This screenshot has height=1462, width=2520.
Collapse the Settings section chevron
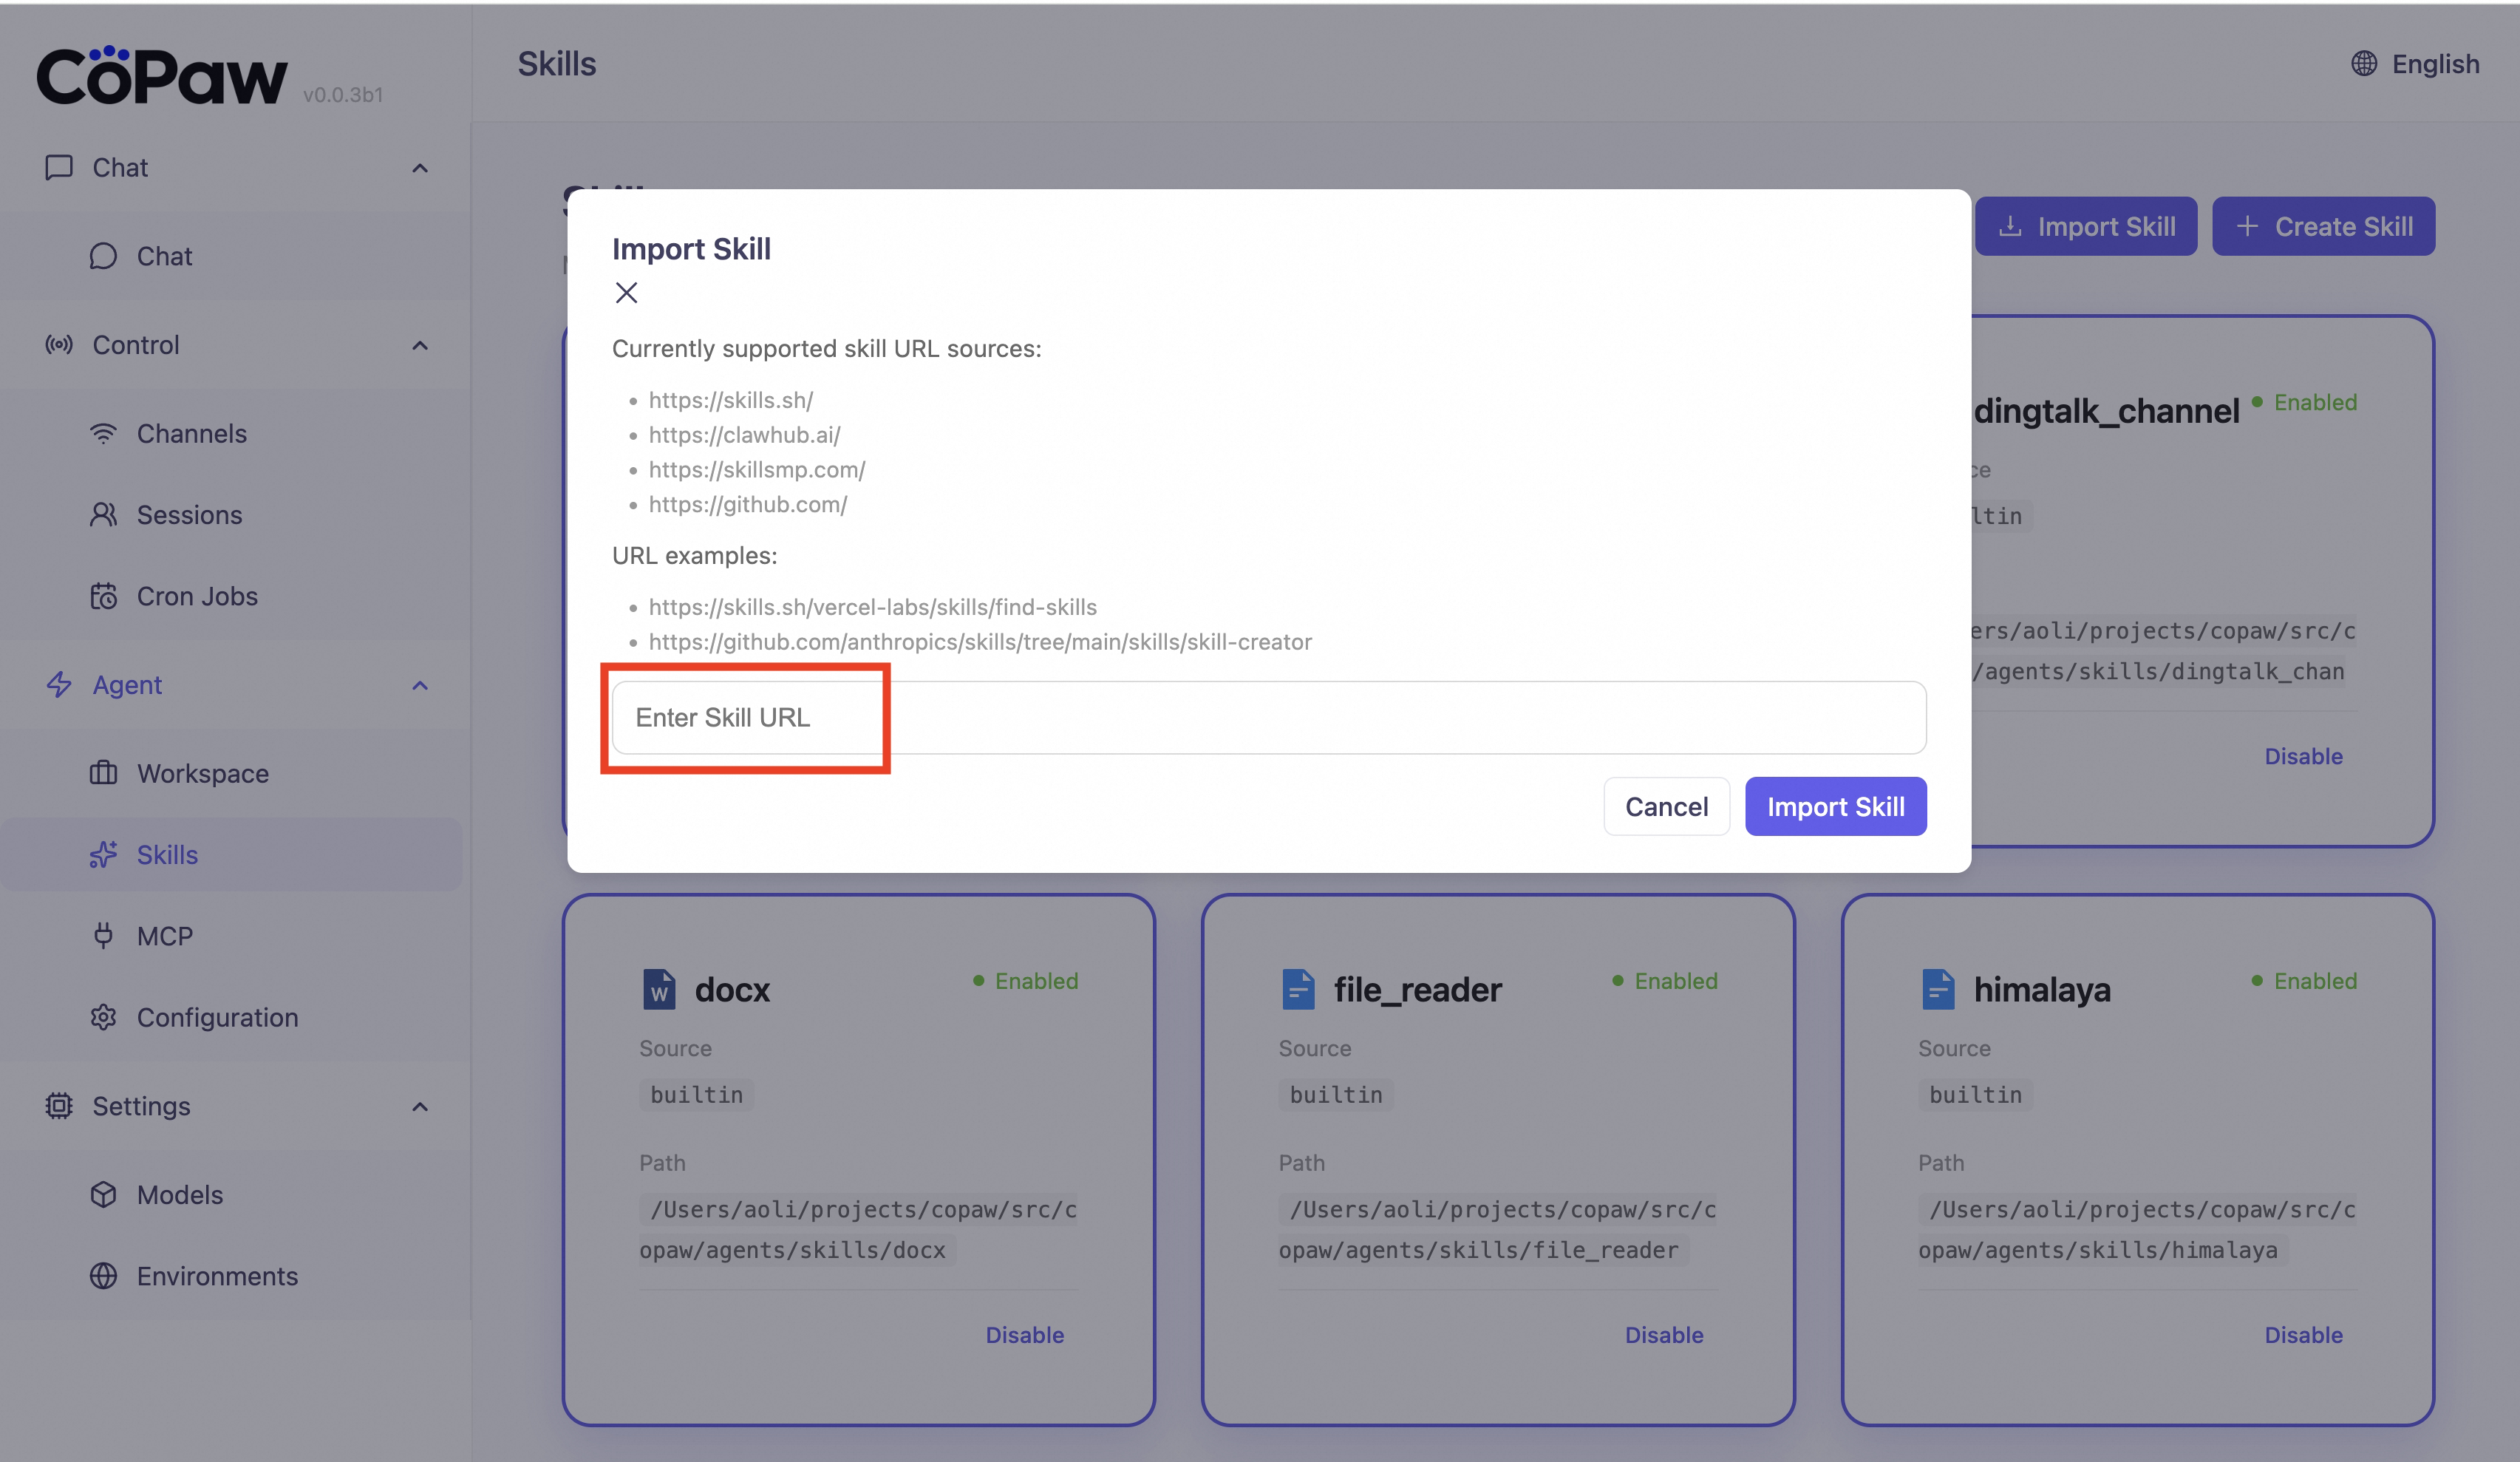click(420, 1106)
